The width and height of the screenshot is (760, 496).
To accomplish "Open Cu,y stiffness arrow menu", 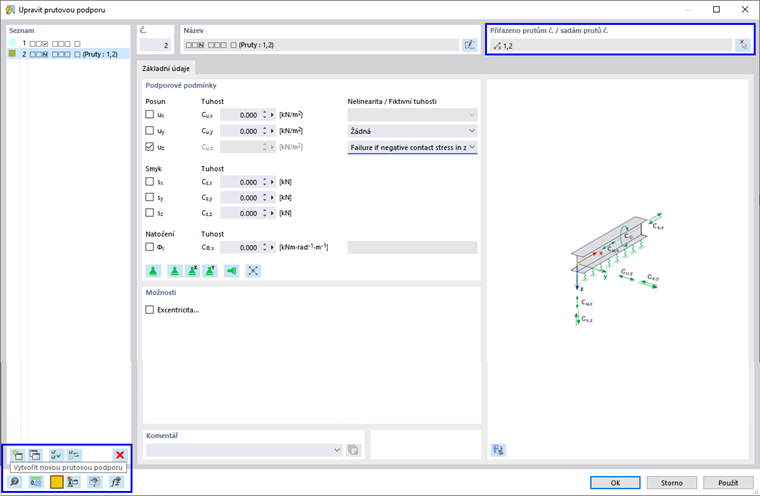I will point(272,131).
